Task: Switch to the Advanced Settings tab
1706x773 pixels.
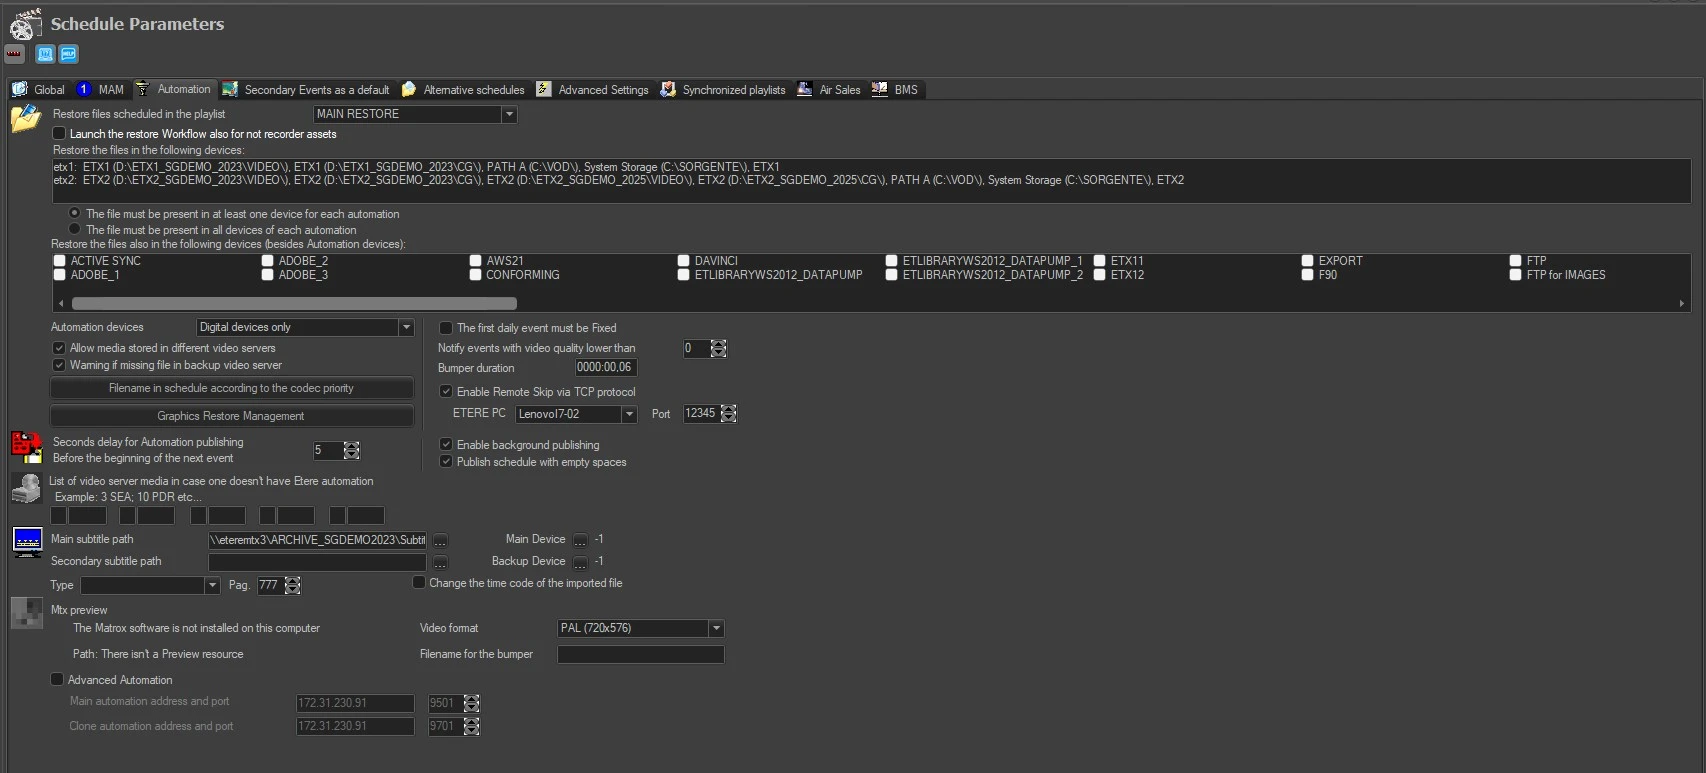Action: coord(593,90)
